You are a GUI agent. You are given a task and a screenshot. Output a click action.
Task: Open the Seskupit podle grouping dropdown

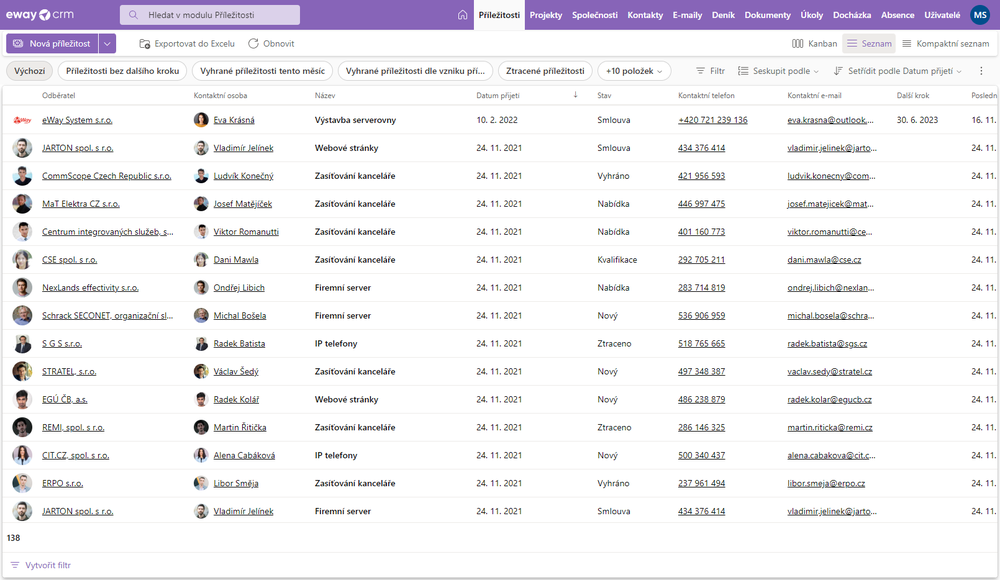(778, 71)
